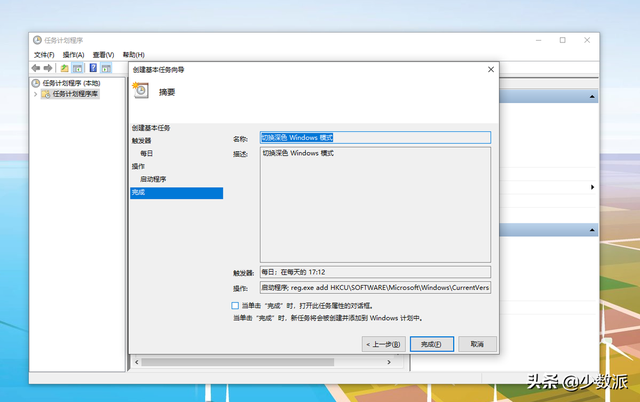Click the 名称 input field
This screenshot has height=402, width=640.
375,138
